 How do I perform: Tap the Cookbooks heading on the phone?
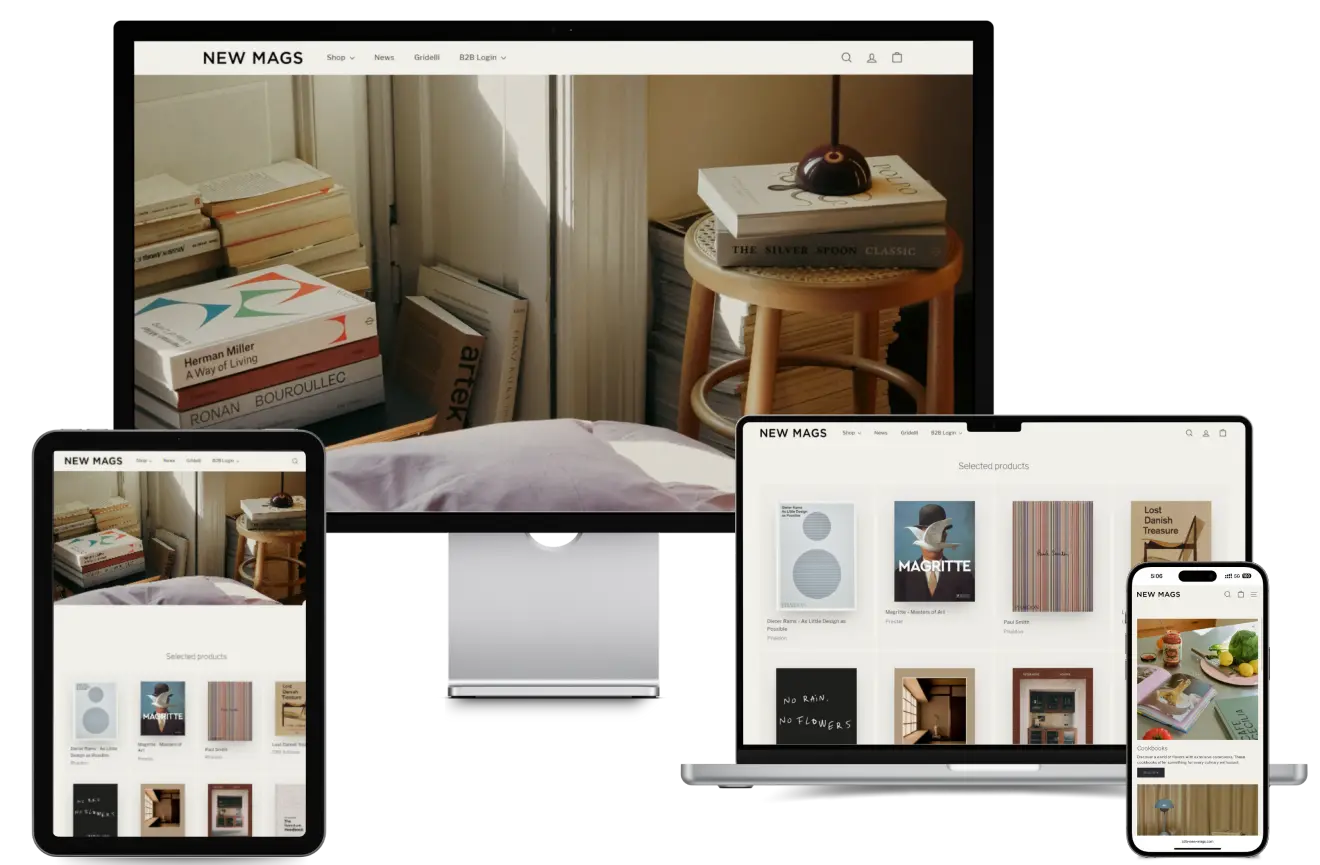coord(1152,748)
